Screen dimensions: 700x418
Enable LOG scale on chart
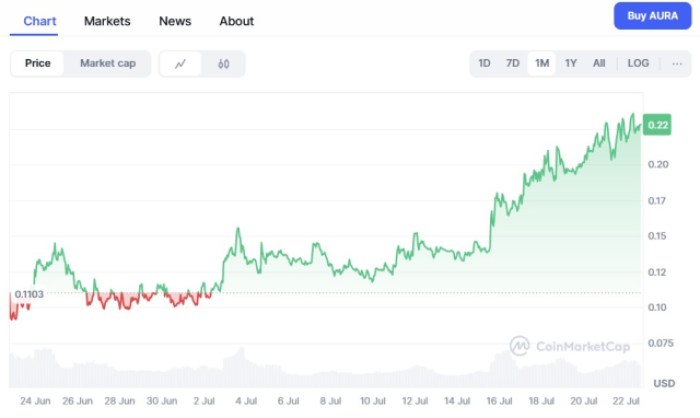[638, 64]
